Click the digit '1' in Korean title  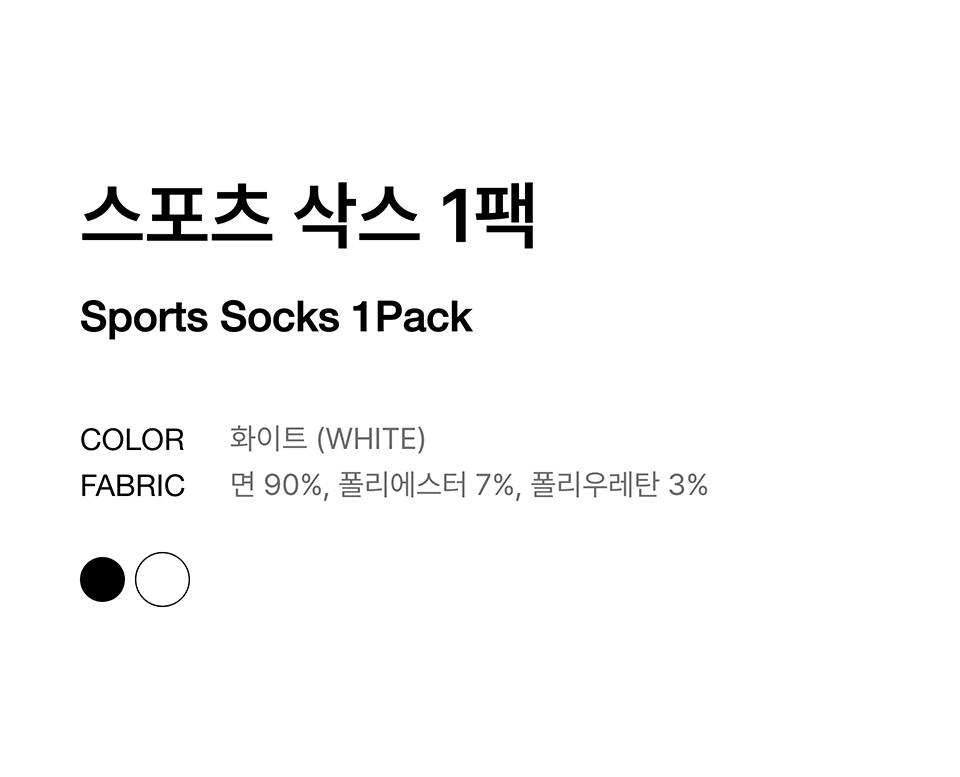(x=456, y=213)
